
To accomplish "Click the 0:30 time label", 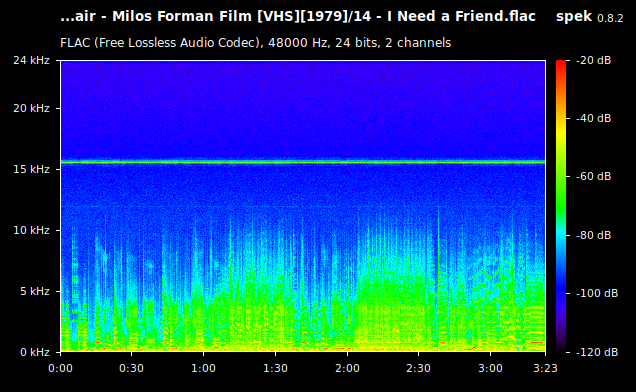I will tap(131, 368).
